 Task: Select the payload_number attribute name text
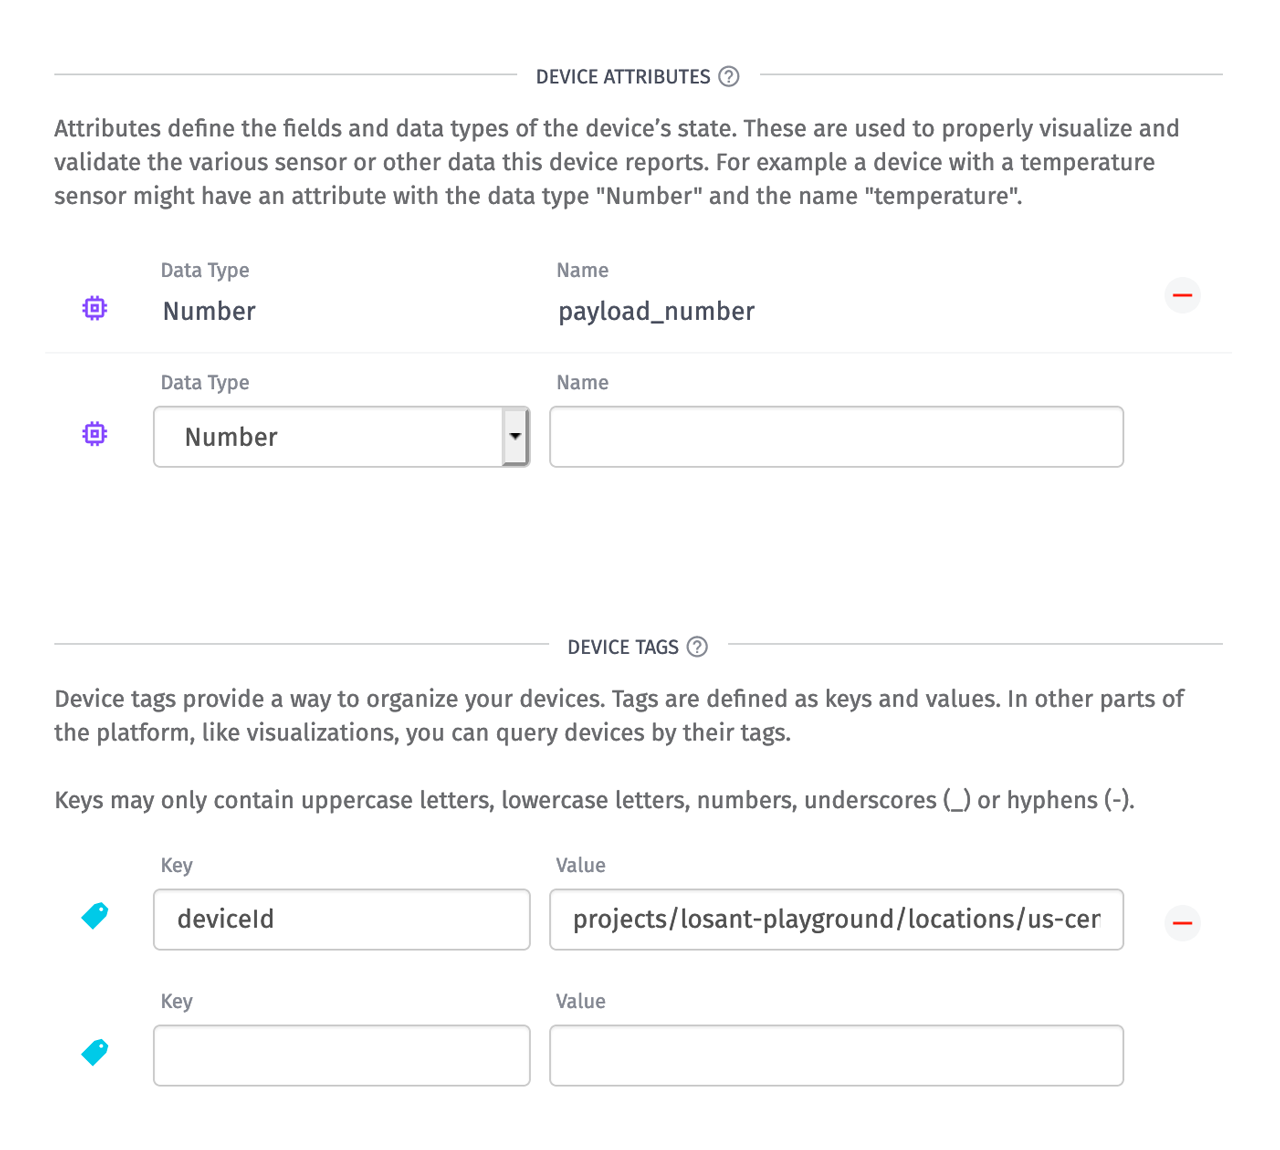click(x=656, y=311)
